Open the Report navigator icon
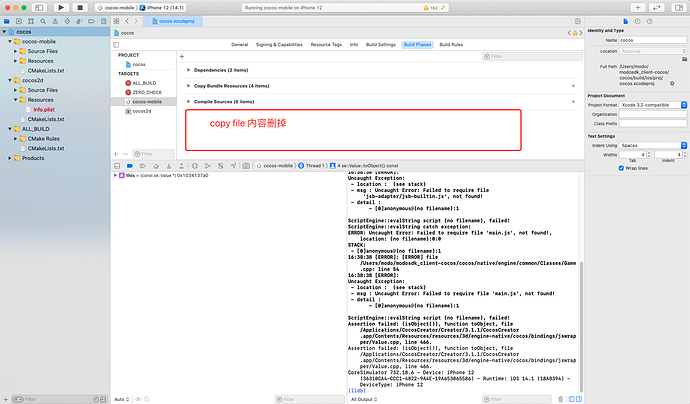Viewport: 690px width, 404px height. click(103, 21)
